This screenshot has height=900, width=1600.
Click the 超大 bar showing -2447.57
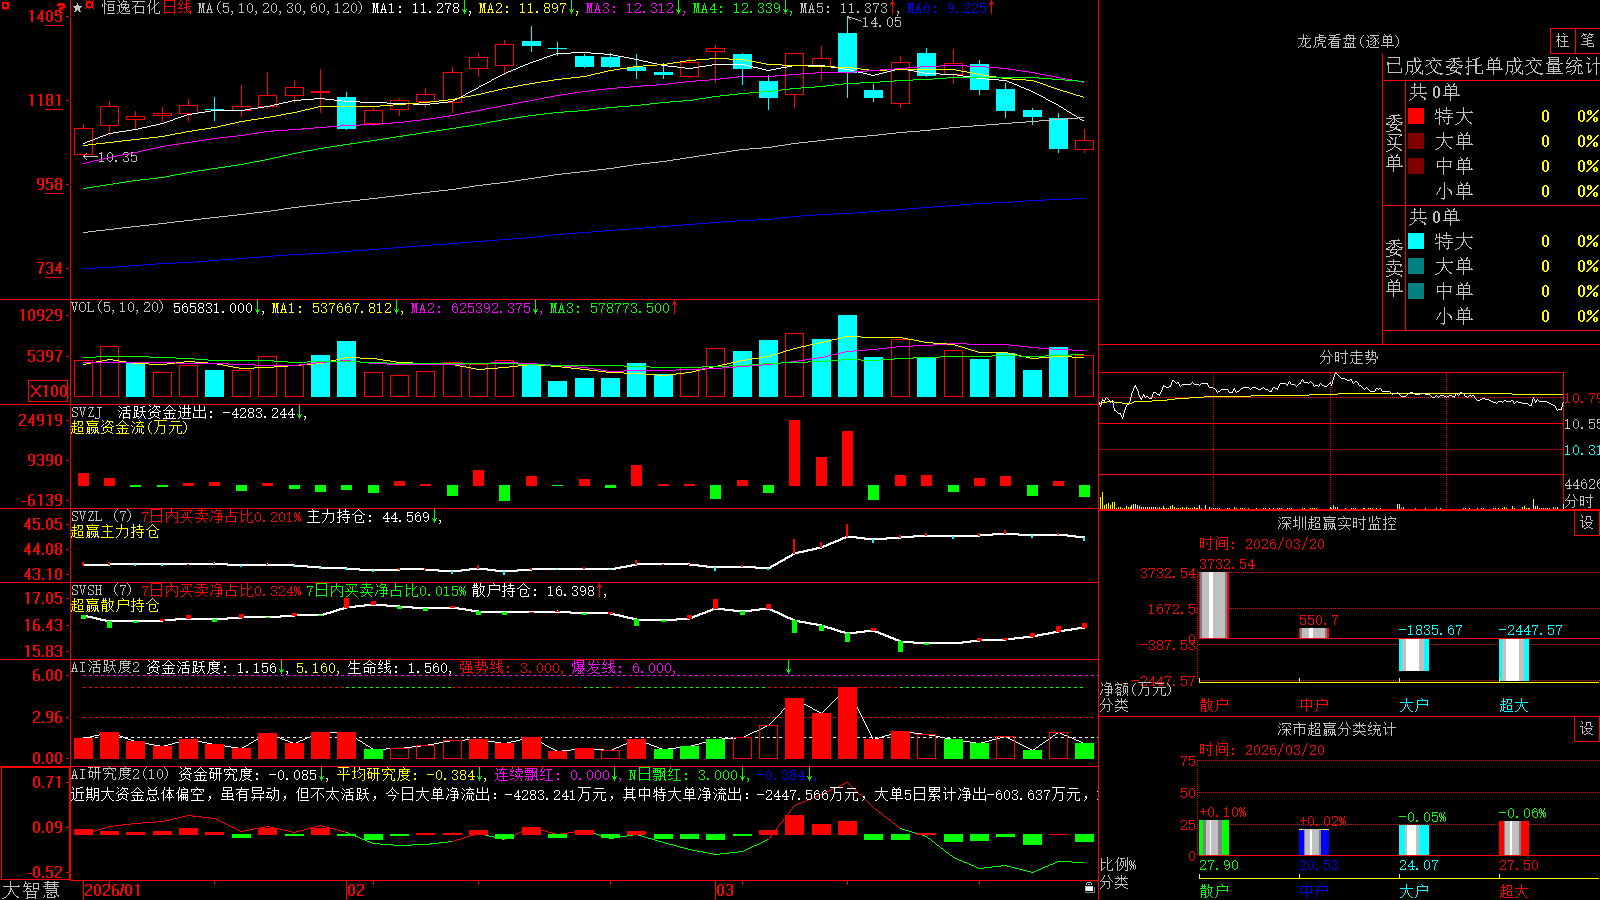pos(1514,660)
